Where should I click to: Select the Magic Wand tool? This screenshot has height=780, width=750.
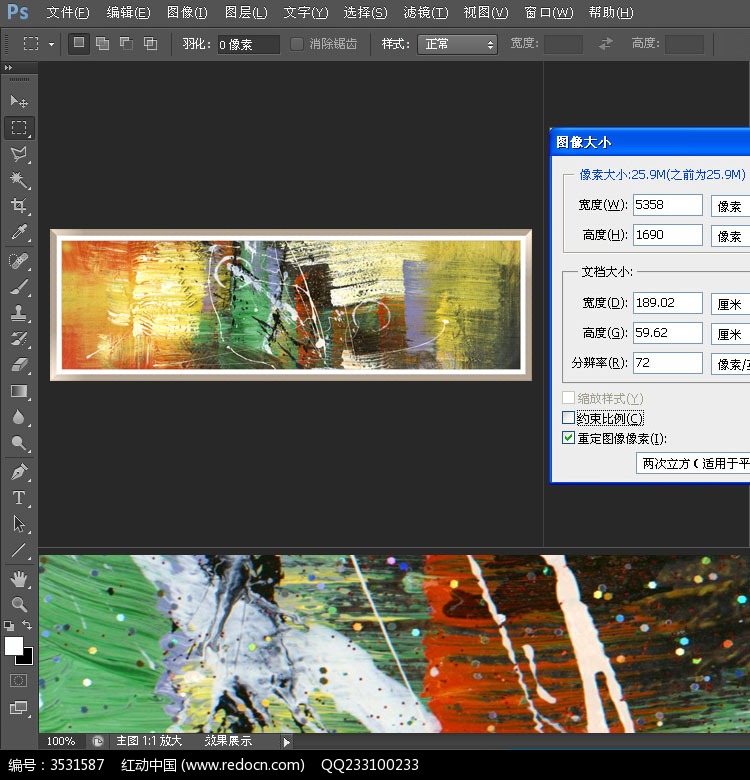[x=19, y=180]
